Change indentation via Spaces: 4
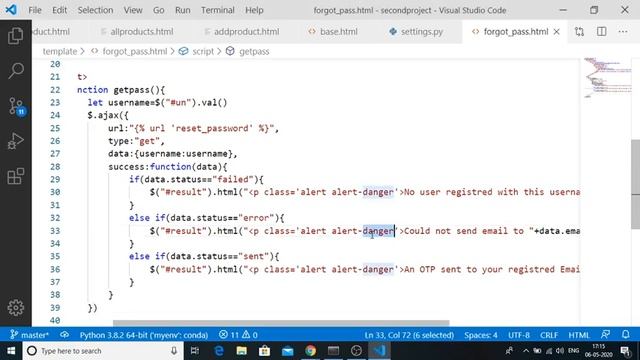 click(480, 335)
